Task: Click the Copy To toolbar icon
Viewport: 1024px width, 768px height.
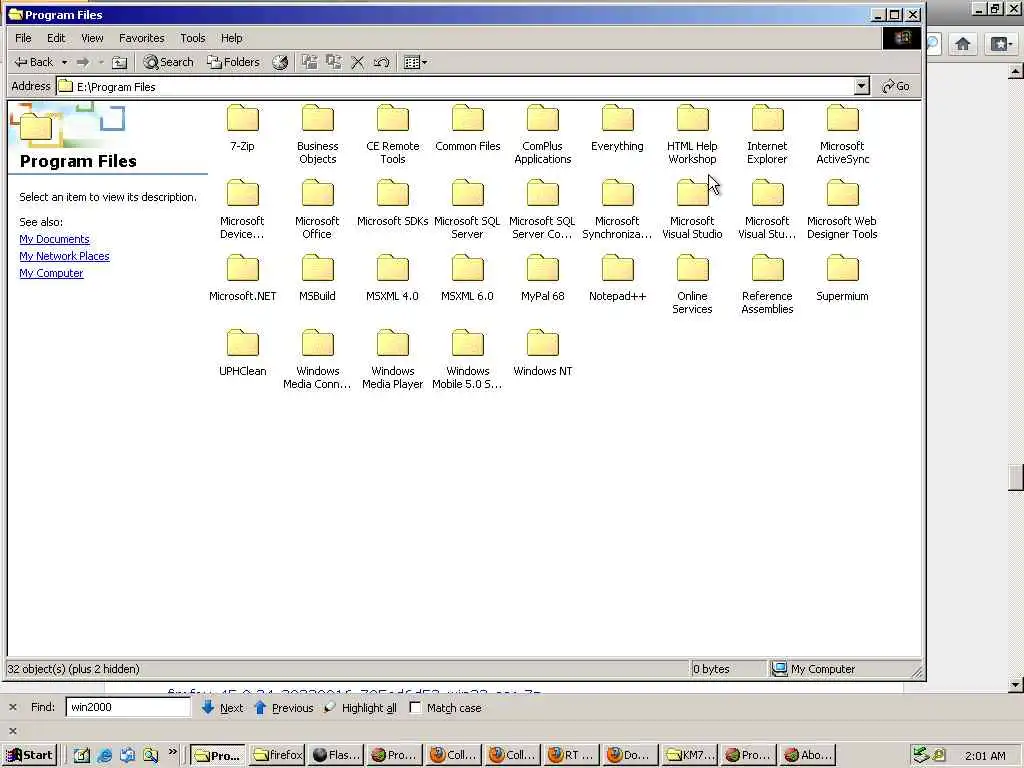Action: click(334, 63)
